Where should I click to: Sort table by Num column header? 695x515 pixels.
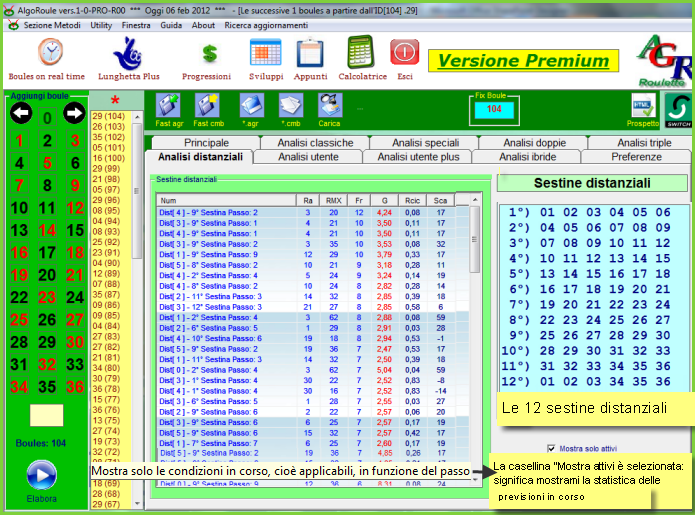point(226,200)
